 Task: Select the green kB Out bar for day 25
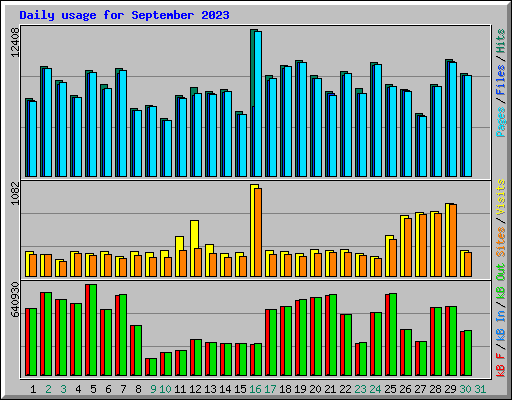[393, 335]
